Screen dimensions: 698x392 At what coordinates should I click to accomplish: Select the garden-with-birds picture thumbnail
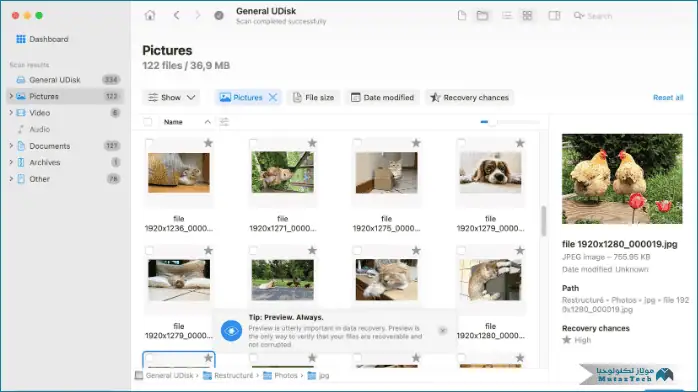tap(283, 280)
